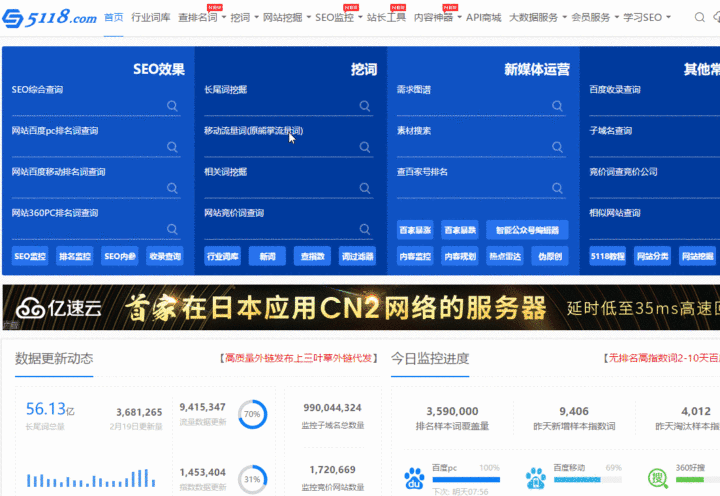The height and width of the screenshot is (496, 720).
Task: Click the SEO监控 quick button
Action: point(30,256)
